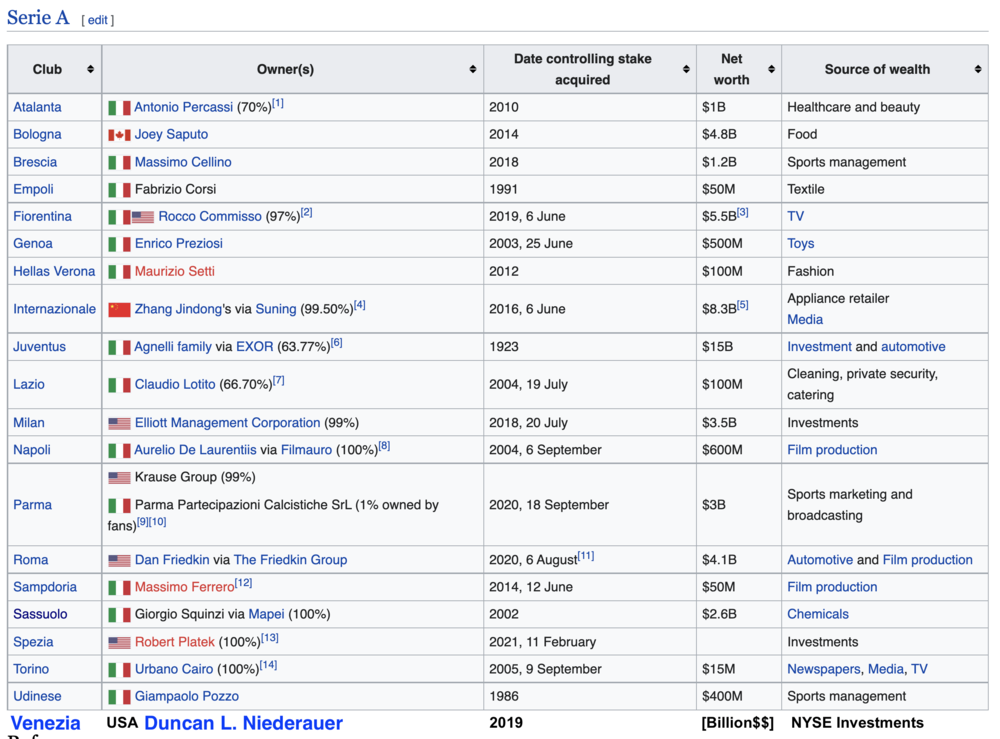Sort table by Owner(s) column arrows
Viewport: 1000px width, 739px height.
[x=472, y=70]
